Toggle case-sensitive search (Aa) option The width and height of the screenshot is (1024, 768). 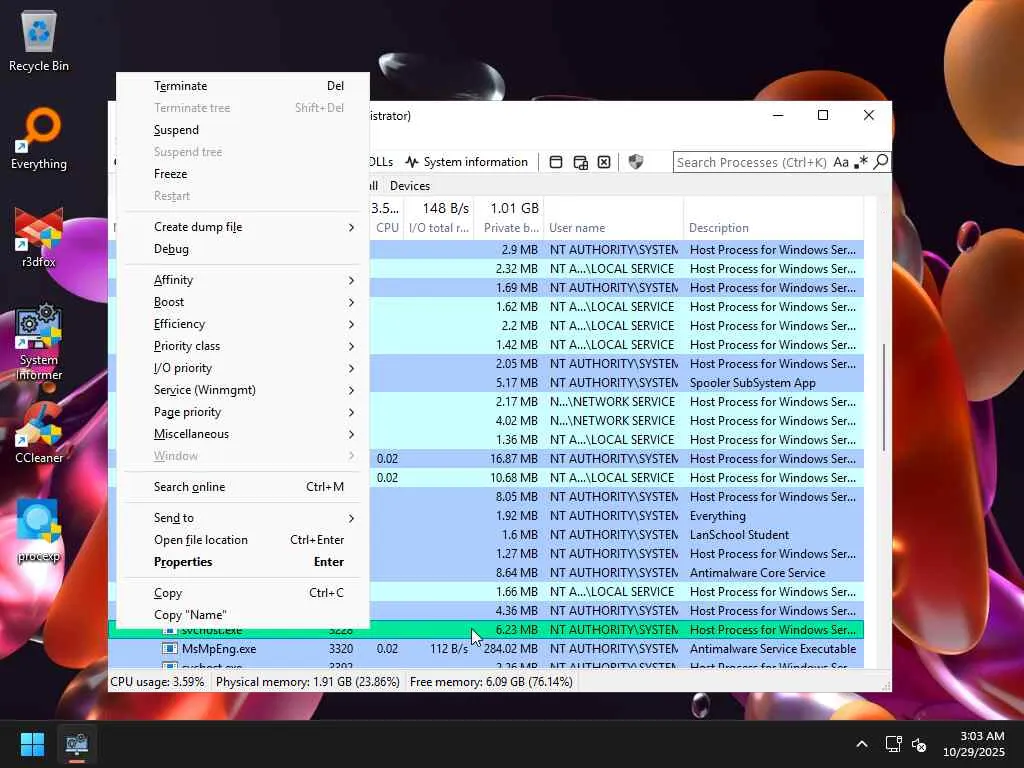tap(840, 162)
